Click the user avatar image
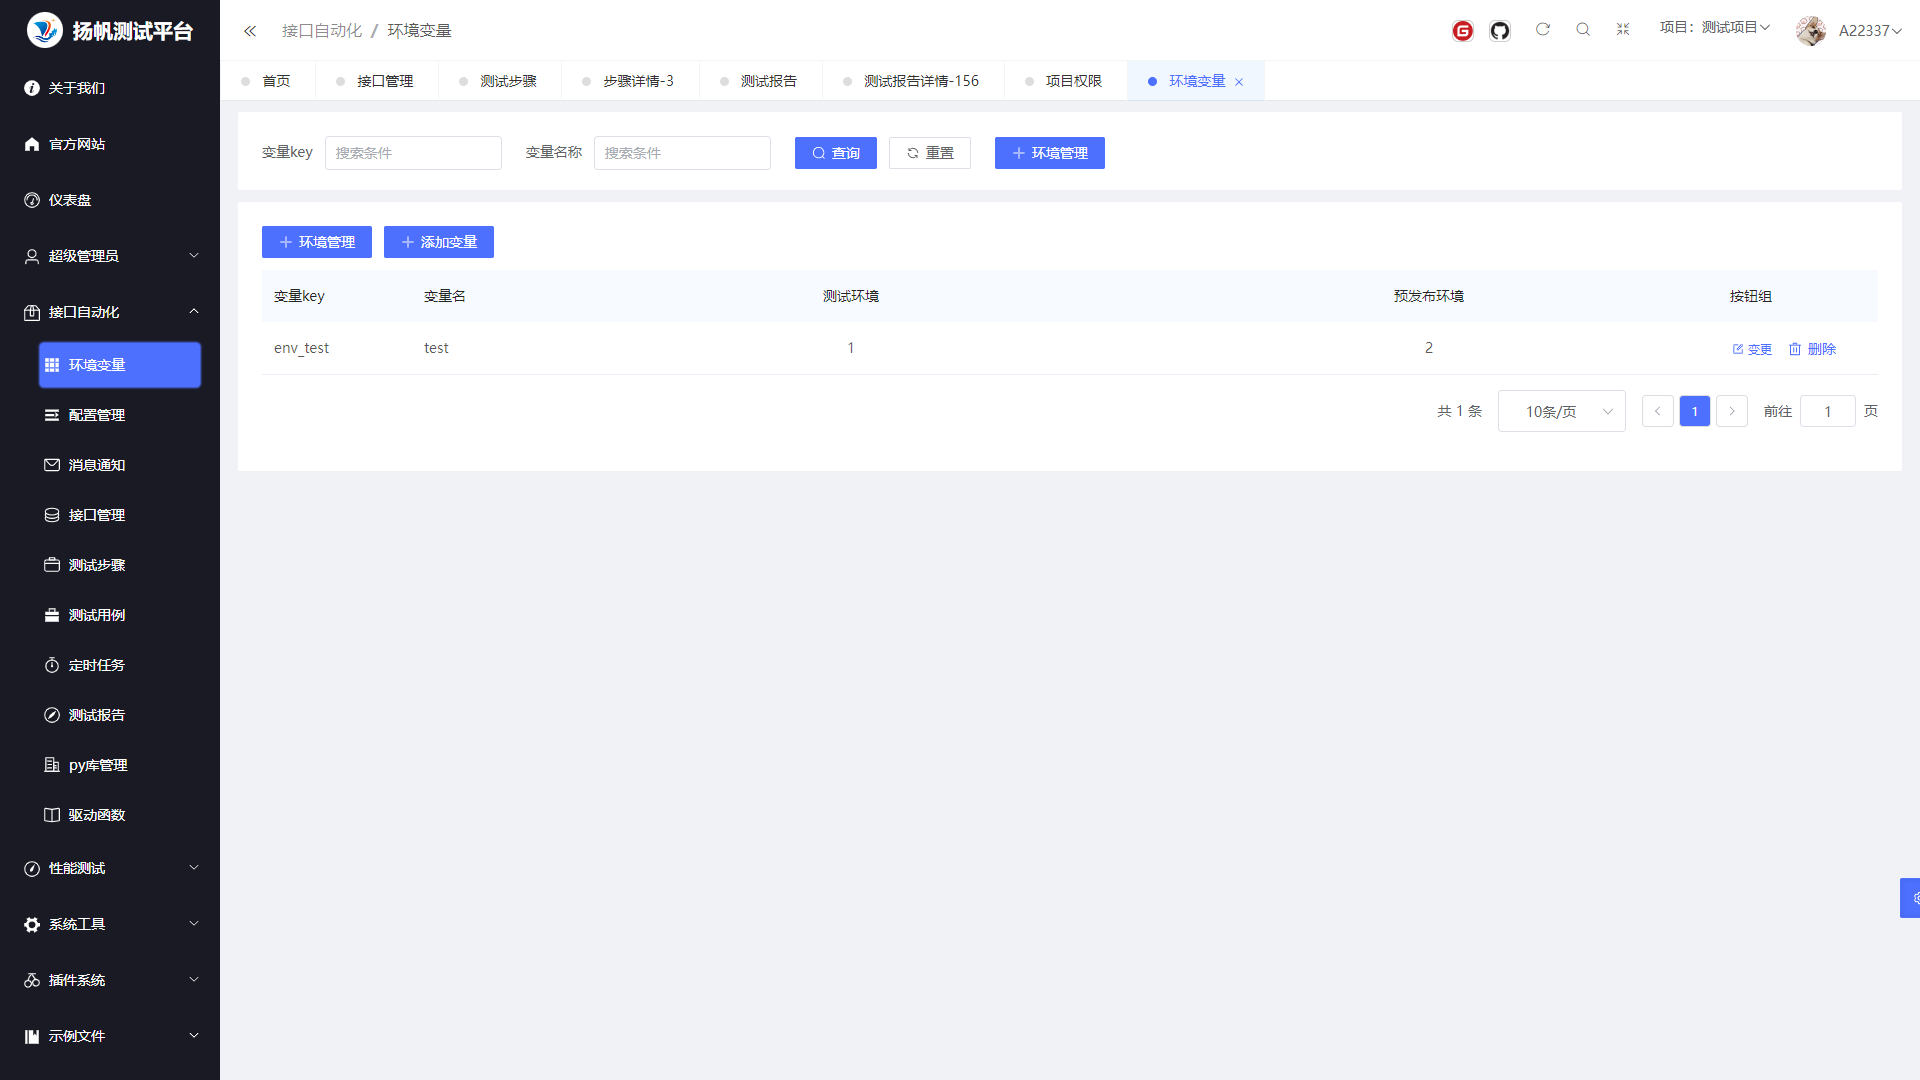Viewport: 1920px width, 1080px height. [1810, 31]
